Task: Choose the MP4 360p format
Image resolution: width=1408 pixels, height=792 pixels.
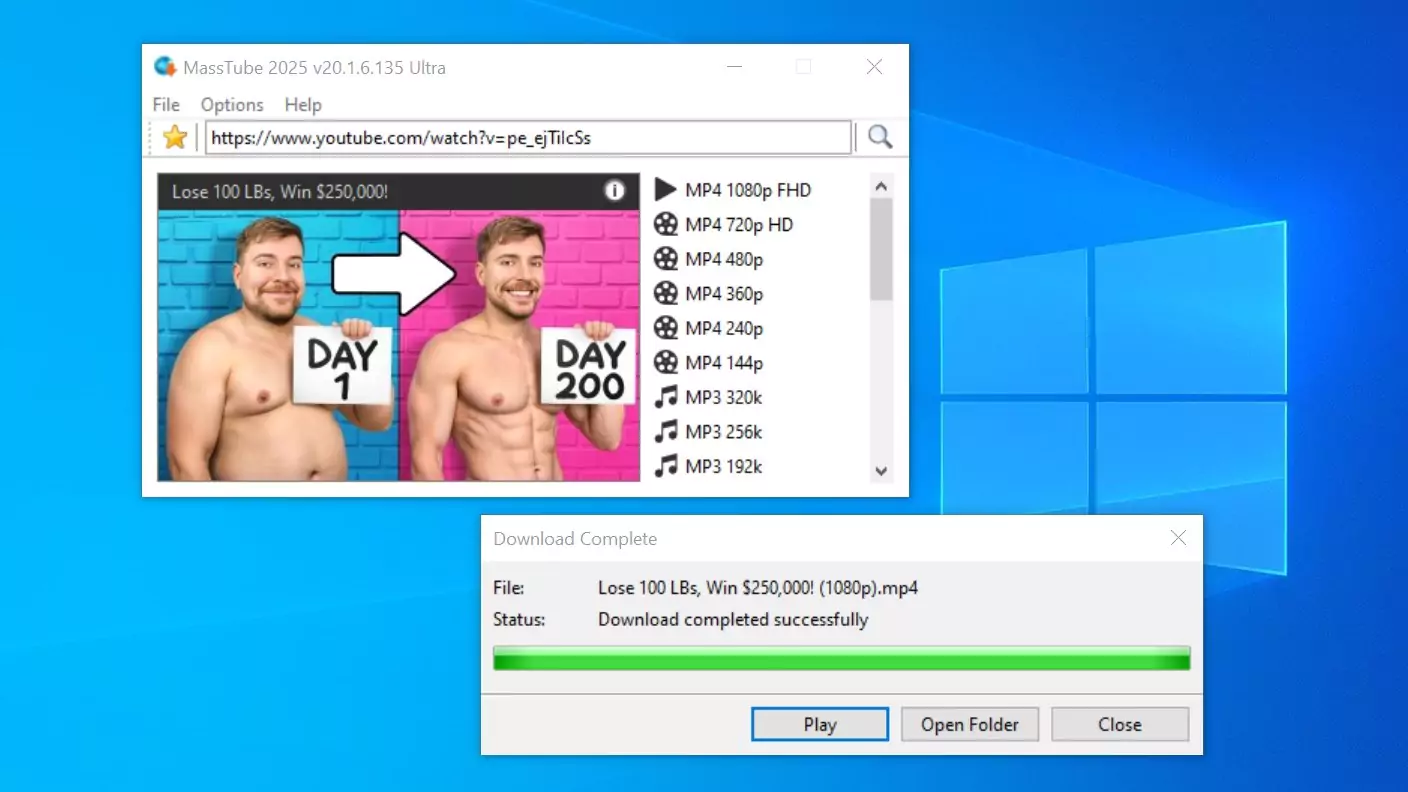Action: click(x=724, y=294)
